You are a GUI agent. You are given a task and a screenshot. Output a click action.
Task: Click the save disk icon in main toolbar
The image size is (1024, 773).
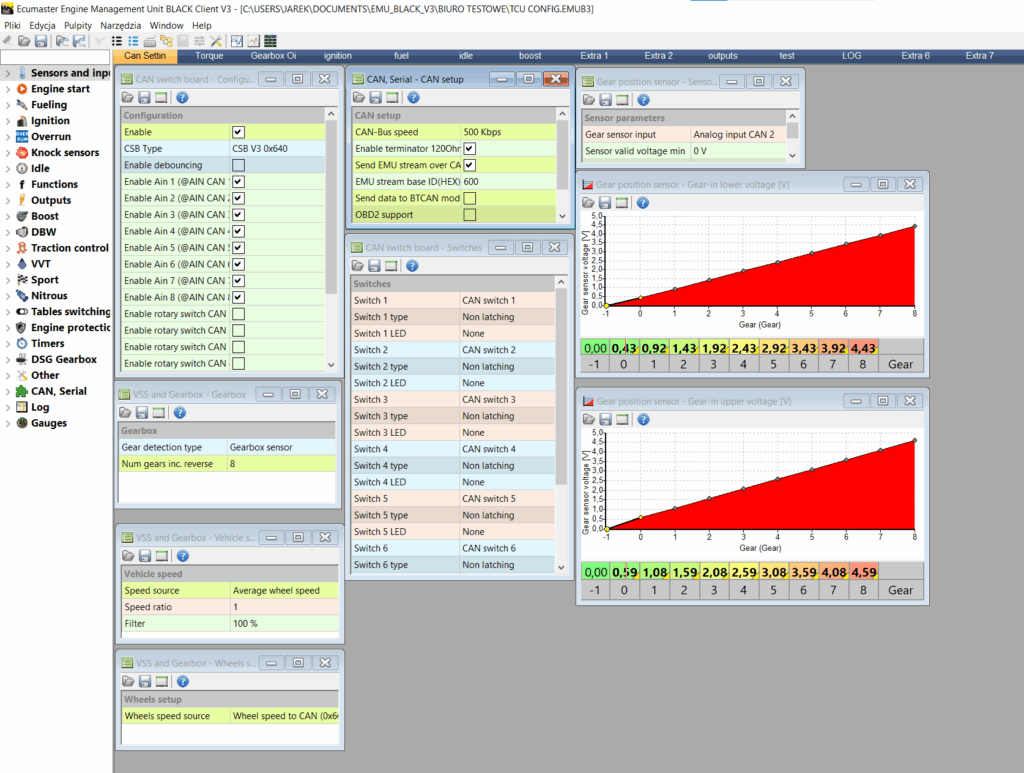point(41,41)
